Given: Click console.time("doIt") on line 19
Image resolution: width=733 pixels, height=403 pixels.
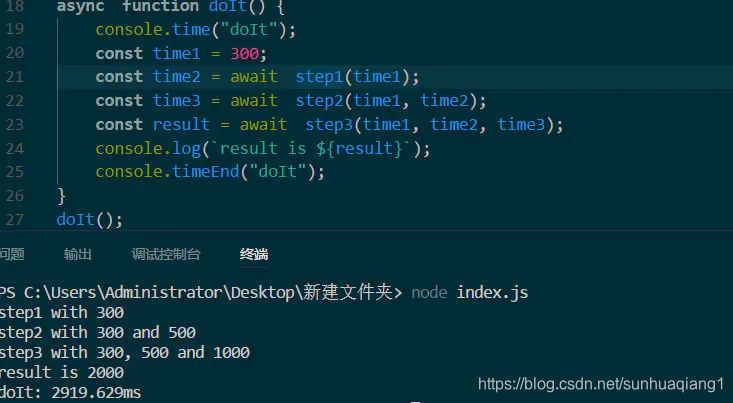Looking at the screenshot, I should click(195, 29).
